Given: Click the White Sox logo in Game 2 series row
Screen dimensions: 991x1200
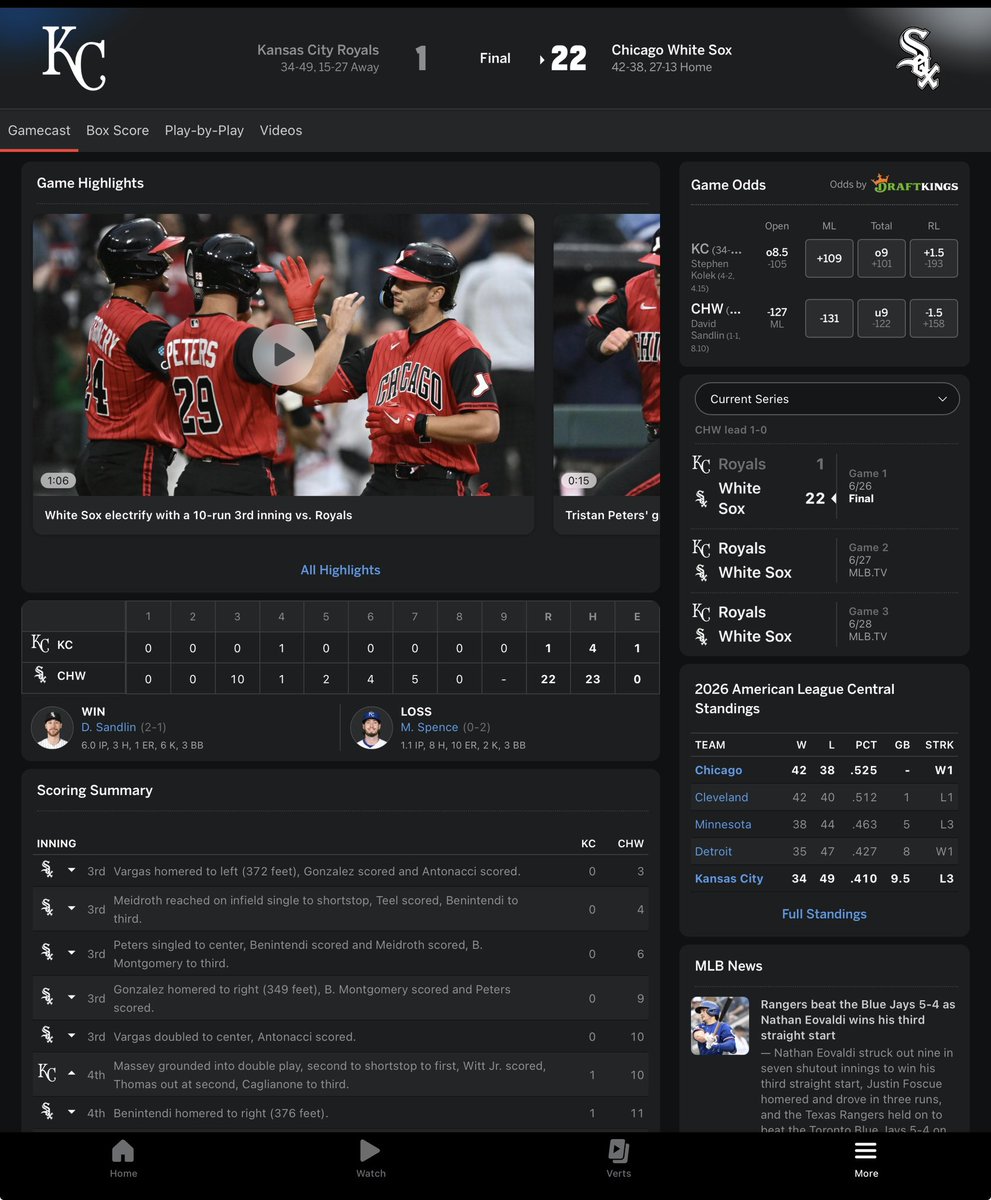Looking at the screenshot, I should 702,572.
